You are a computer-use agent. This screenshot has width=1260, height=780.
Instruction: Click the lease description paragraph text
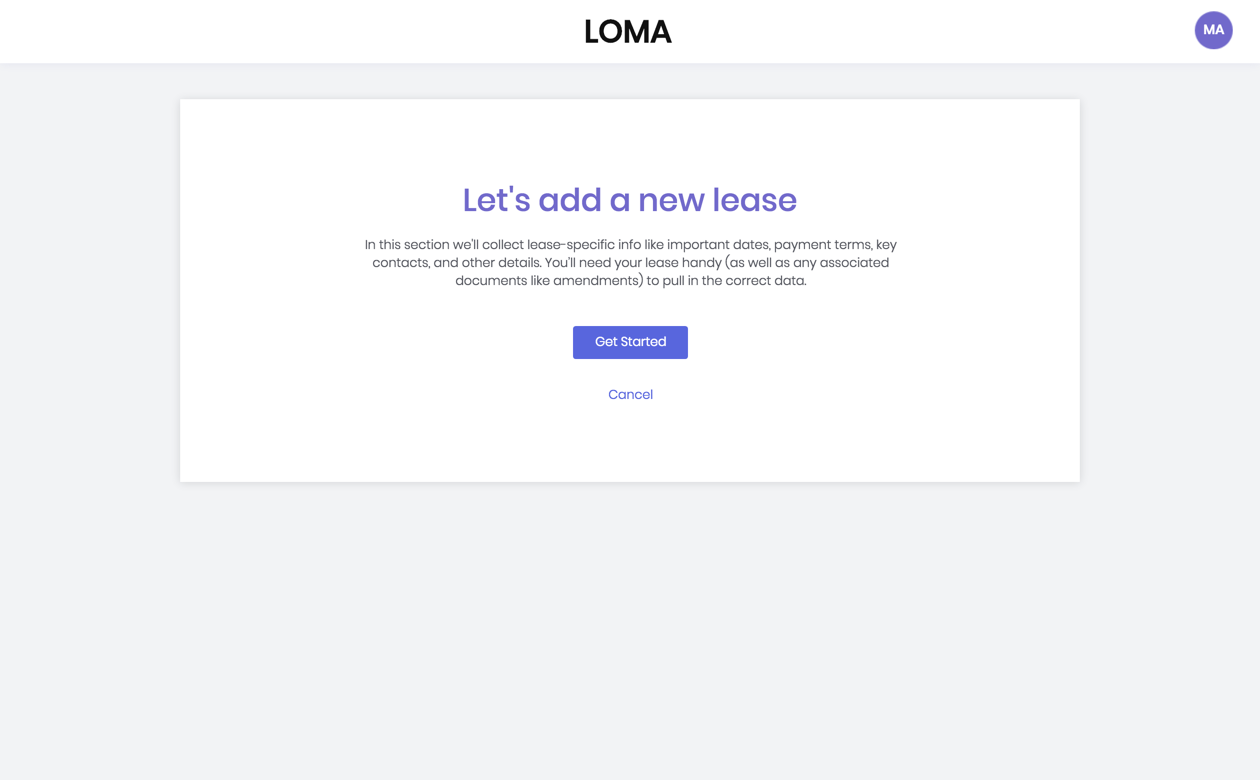[x=630, y=262]
